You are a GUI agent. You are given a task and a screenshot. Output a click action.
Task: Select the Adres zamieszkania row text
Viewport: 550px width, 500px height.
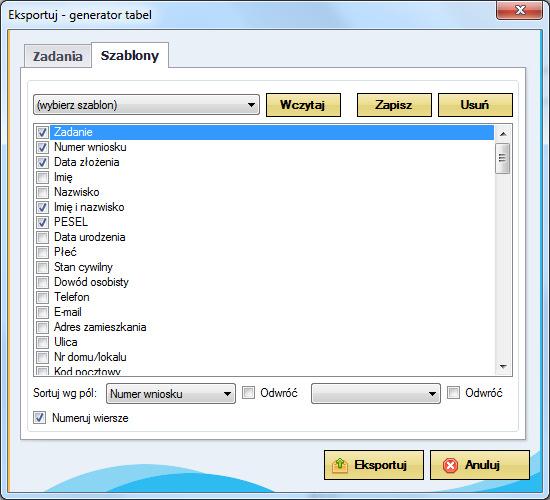[x=100, y=327]
